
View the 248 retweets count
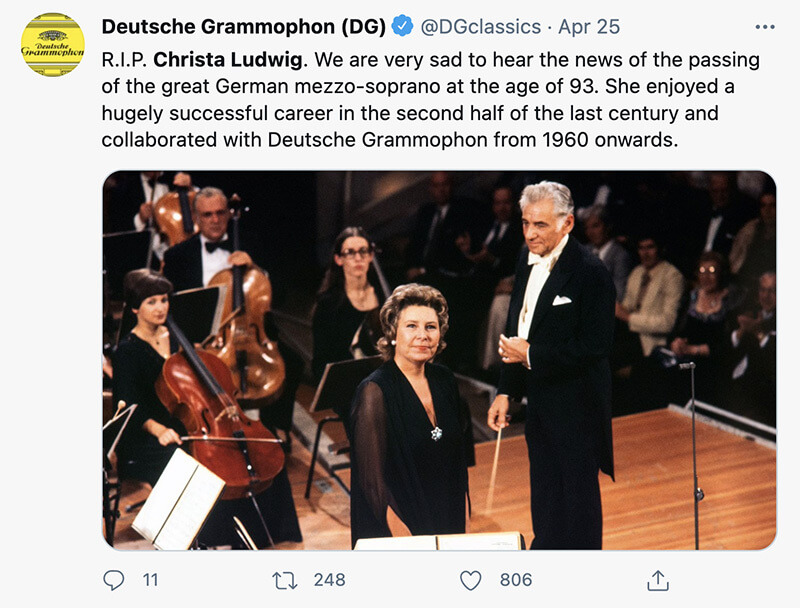[x=329, y=580]
